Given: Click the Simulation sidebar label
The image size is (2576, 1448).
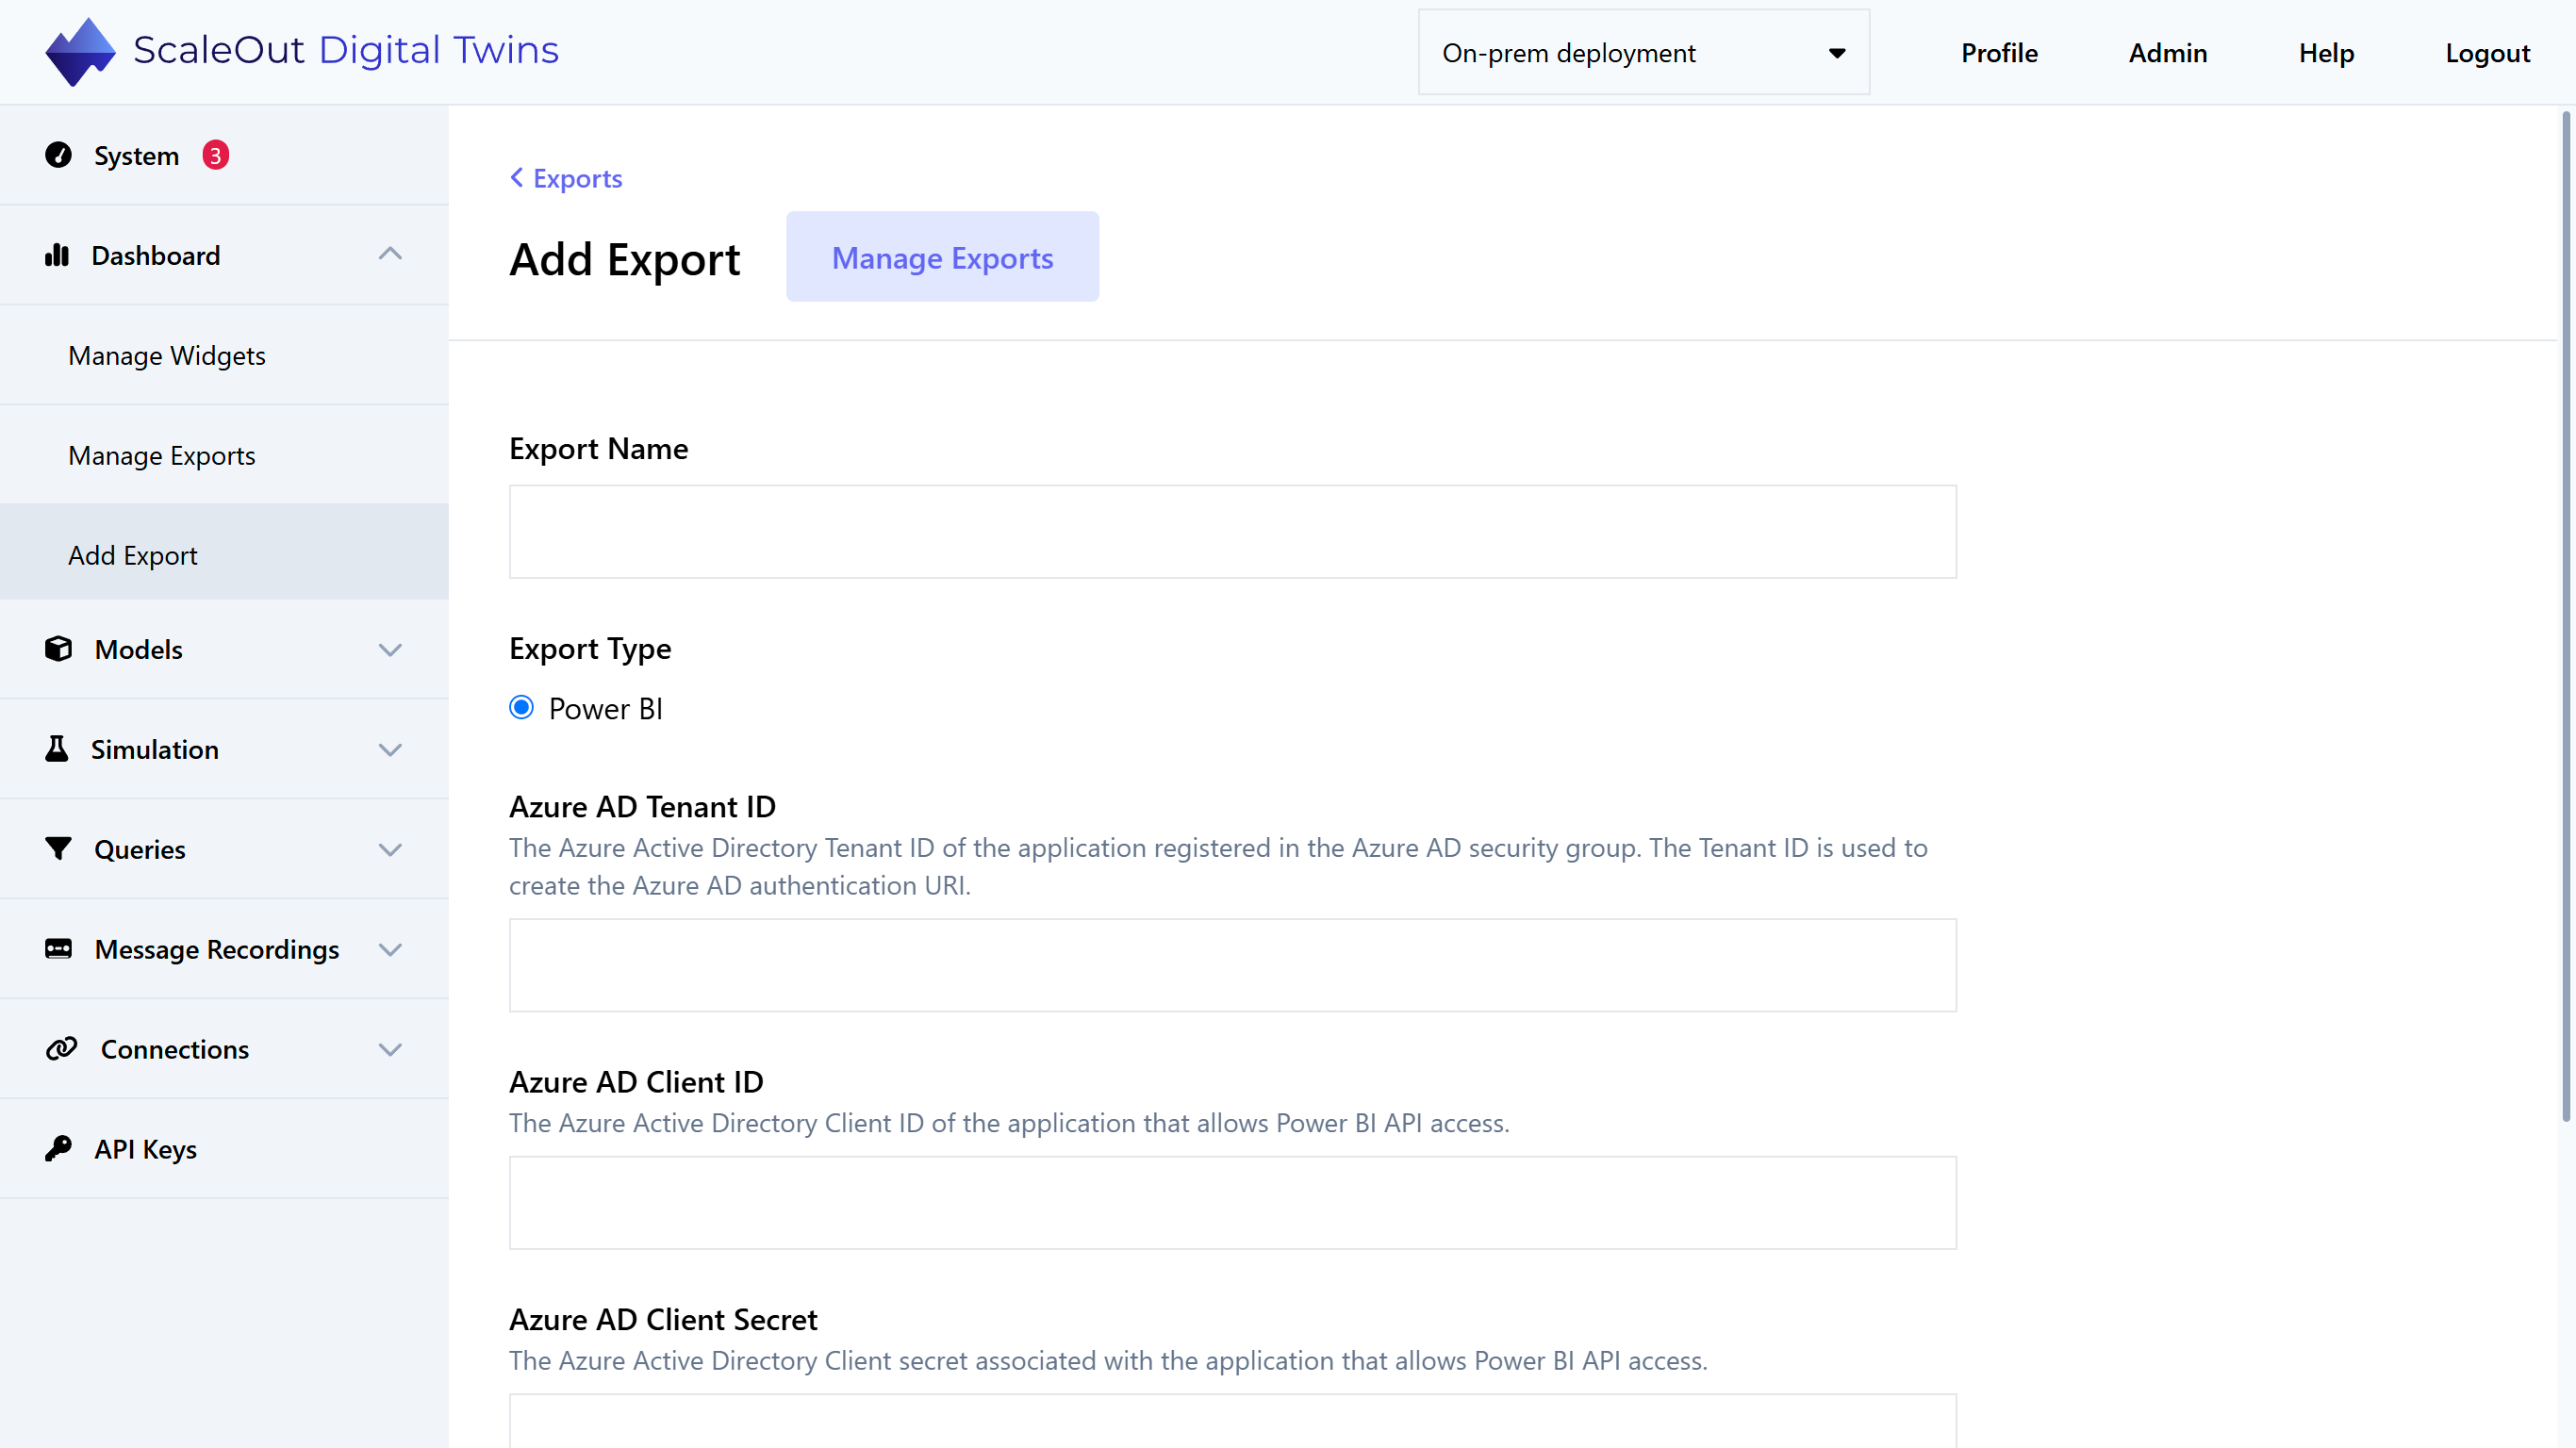Looking at the screenshot, I should (154, 749).
